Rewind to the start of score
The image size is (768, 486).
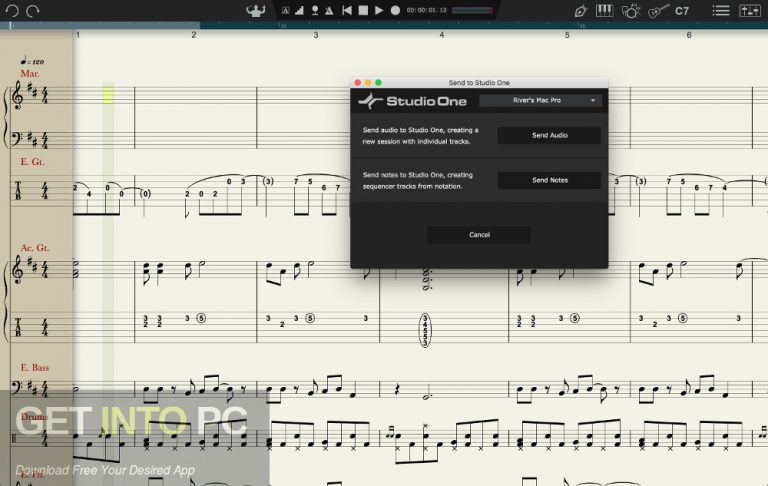pos(347,10)
